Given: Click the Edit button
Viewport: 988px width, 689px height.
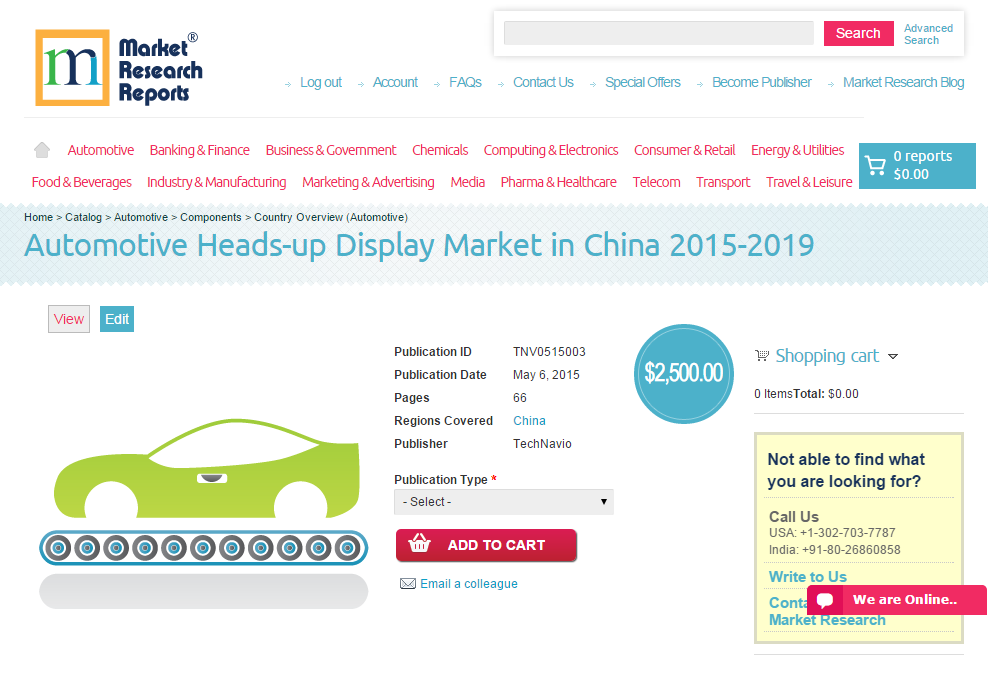Looking at the screenshot, I should 116,318.
